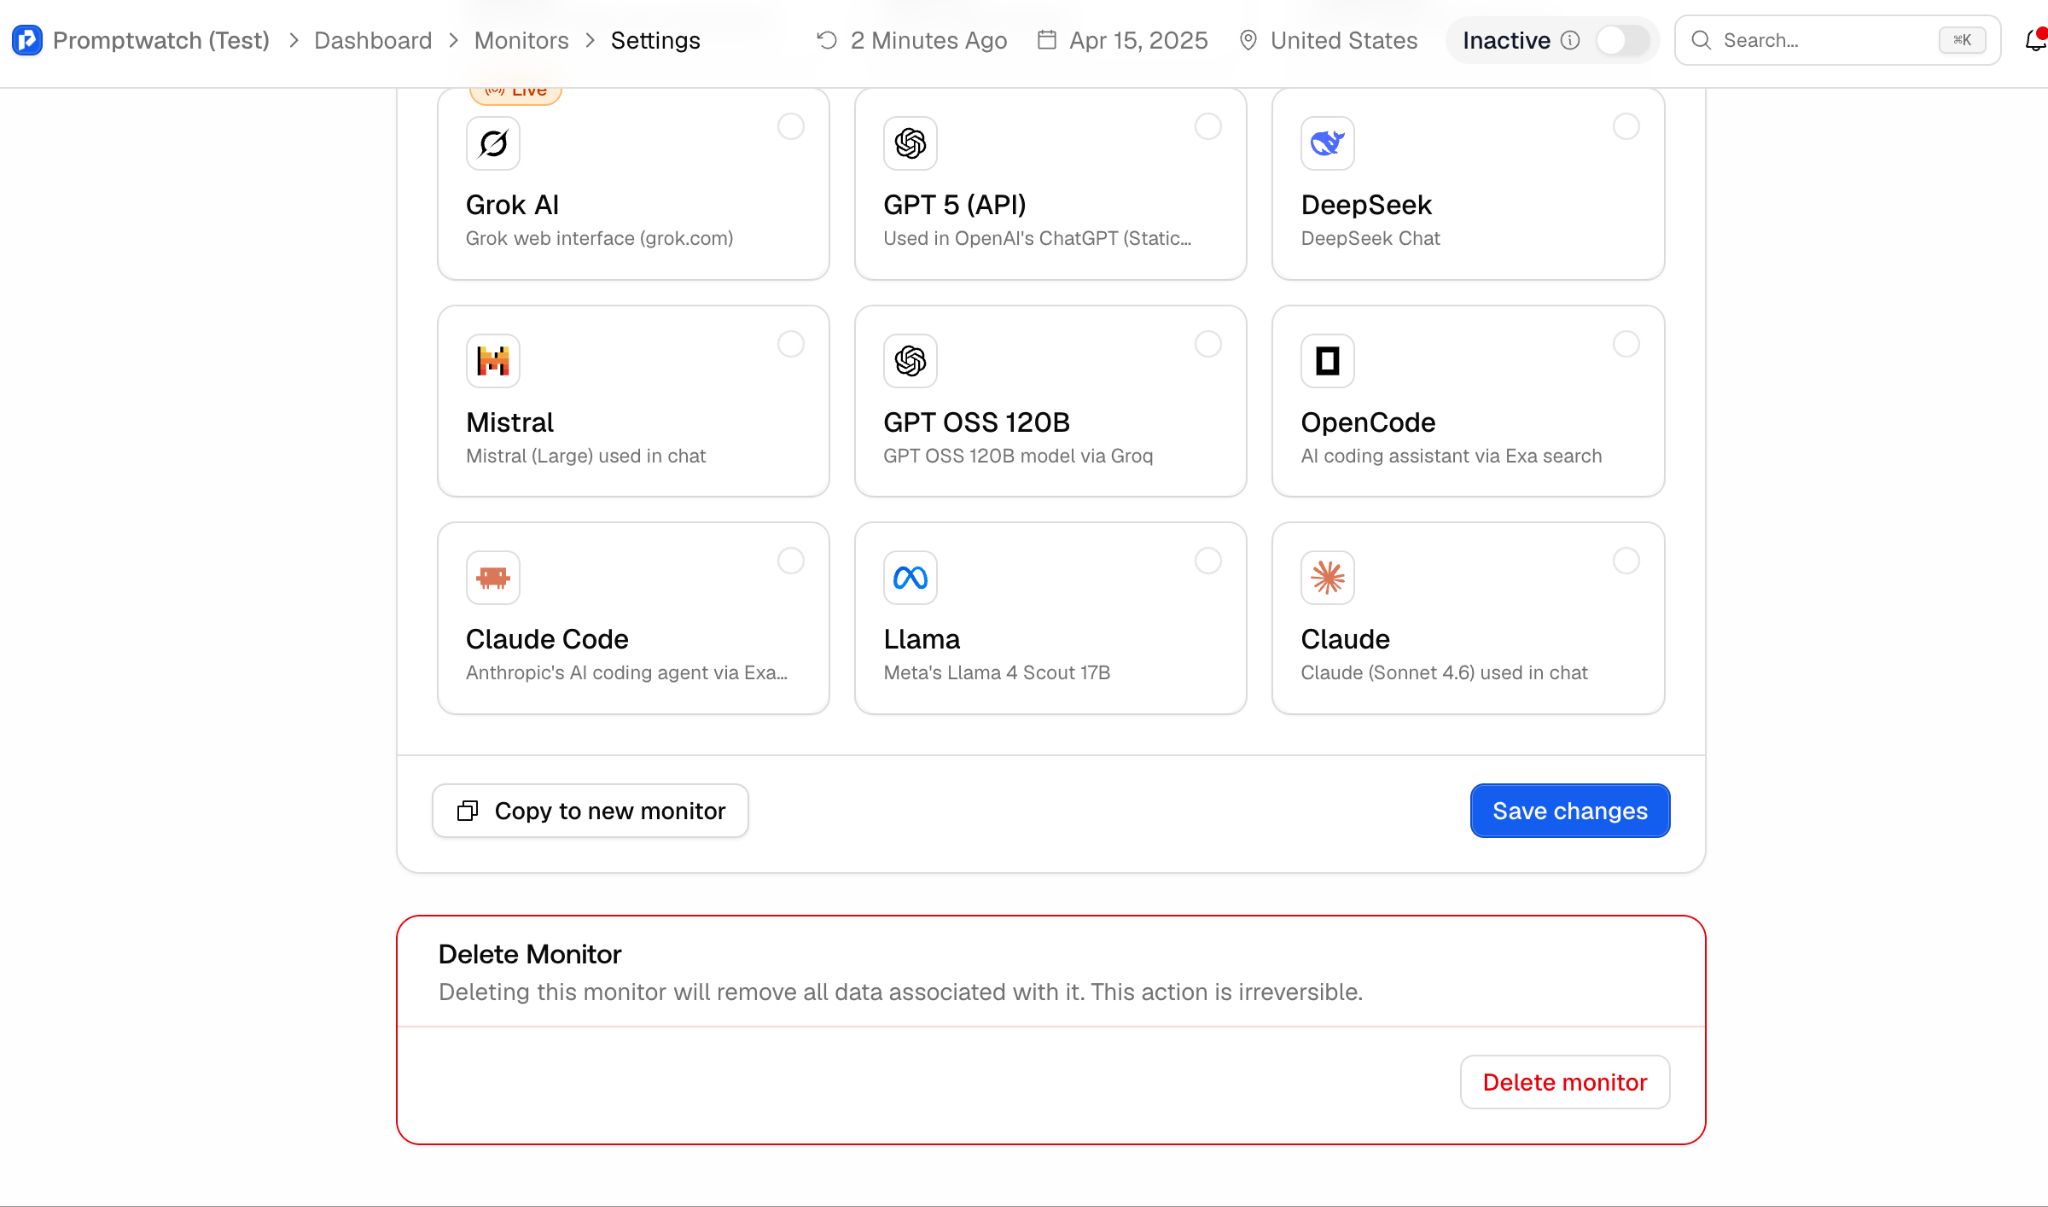
Task: Click the Claude Code title text
Action: (x=547, y=639)
